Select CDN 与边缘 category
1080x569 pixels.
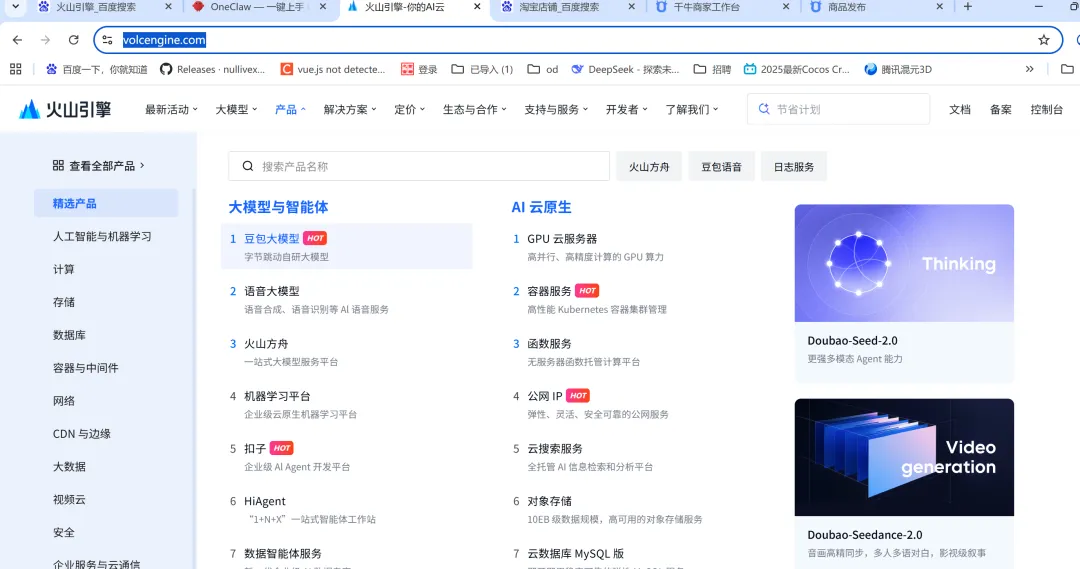tap(81, 433)
